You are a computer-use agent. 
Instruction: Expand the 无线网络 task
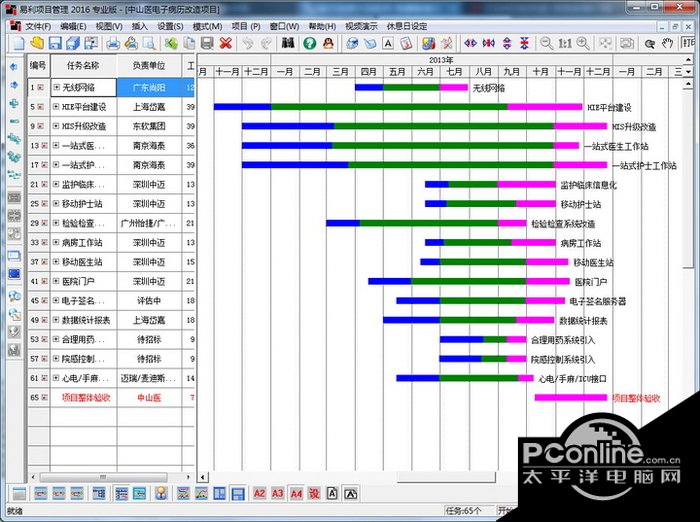(56, 88)
